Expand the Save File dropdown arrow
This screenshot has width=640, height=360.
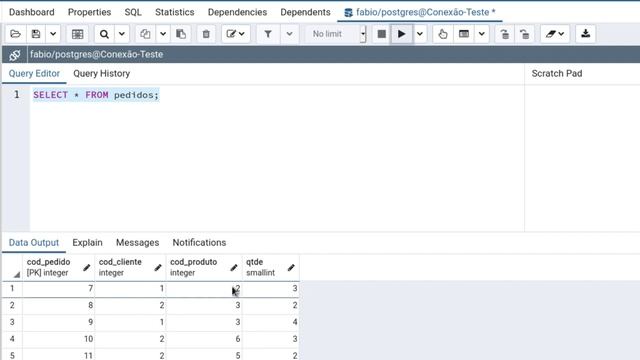pyautogui.click(x=53, y=34)
